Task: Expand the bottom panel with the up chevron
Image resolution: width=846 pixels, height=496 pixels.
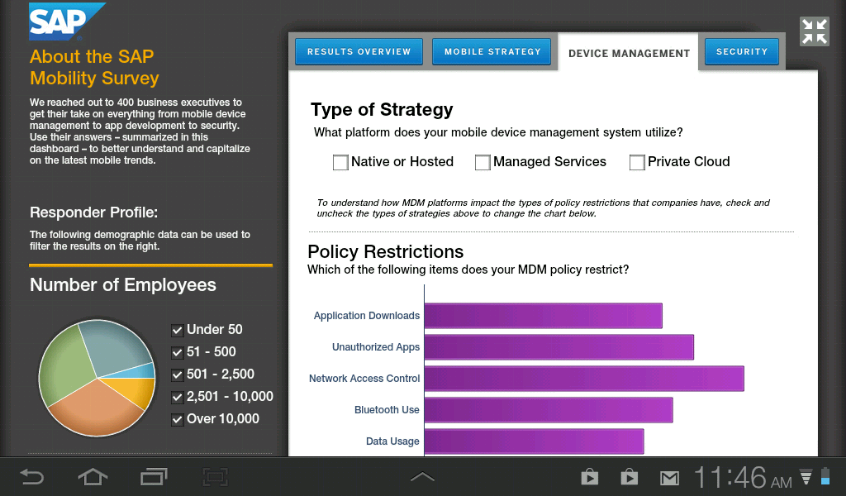Action: coord(422,477)
